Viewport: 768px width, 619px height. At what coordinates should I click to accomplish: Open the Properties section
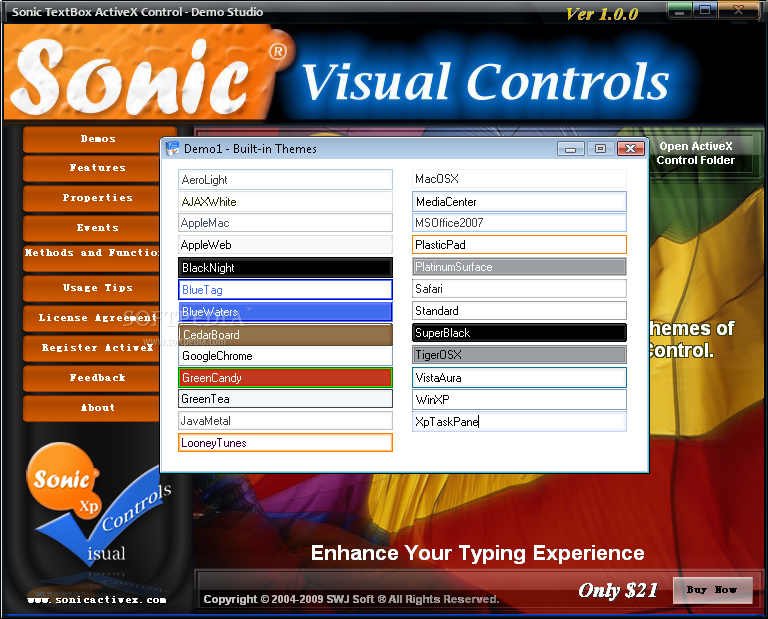coord(93,198)
